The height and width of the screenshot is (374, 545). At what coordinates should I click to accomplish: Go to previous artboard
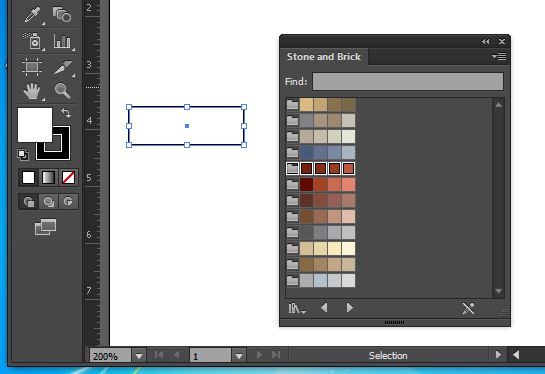(x=177, y=355)
